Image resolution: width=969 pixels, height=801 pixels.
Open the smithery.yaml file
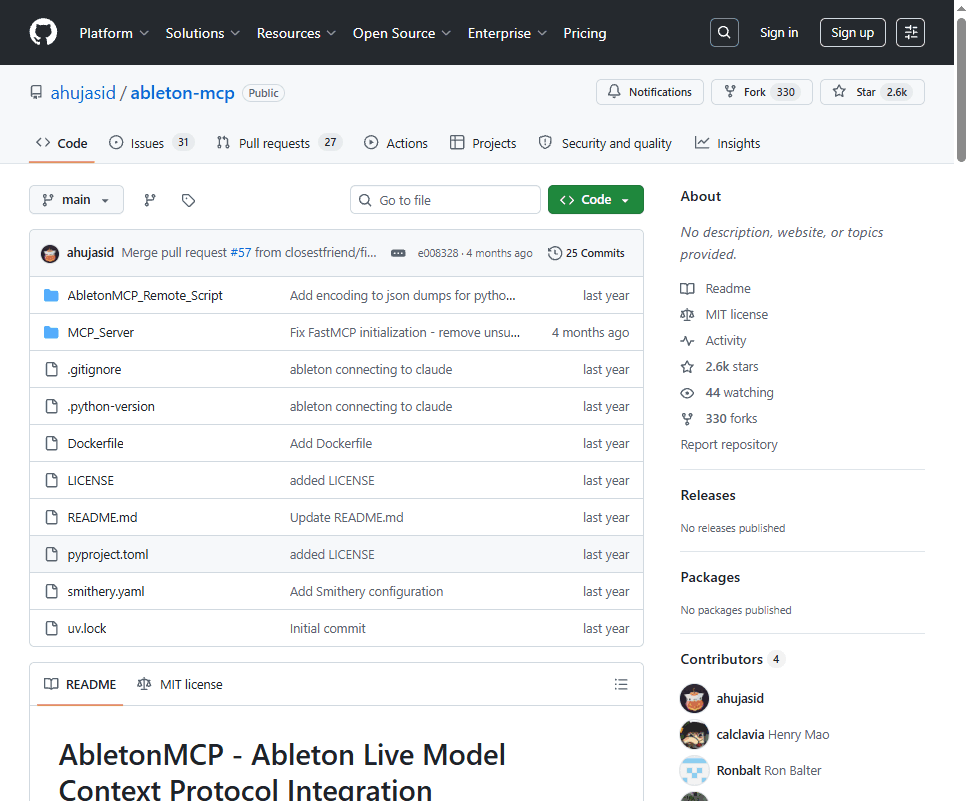(x=106, y=591)
